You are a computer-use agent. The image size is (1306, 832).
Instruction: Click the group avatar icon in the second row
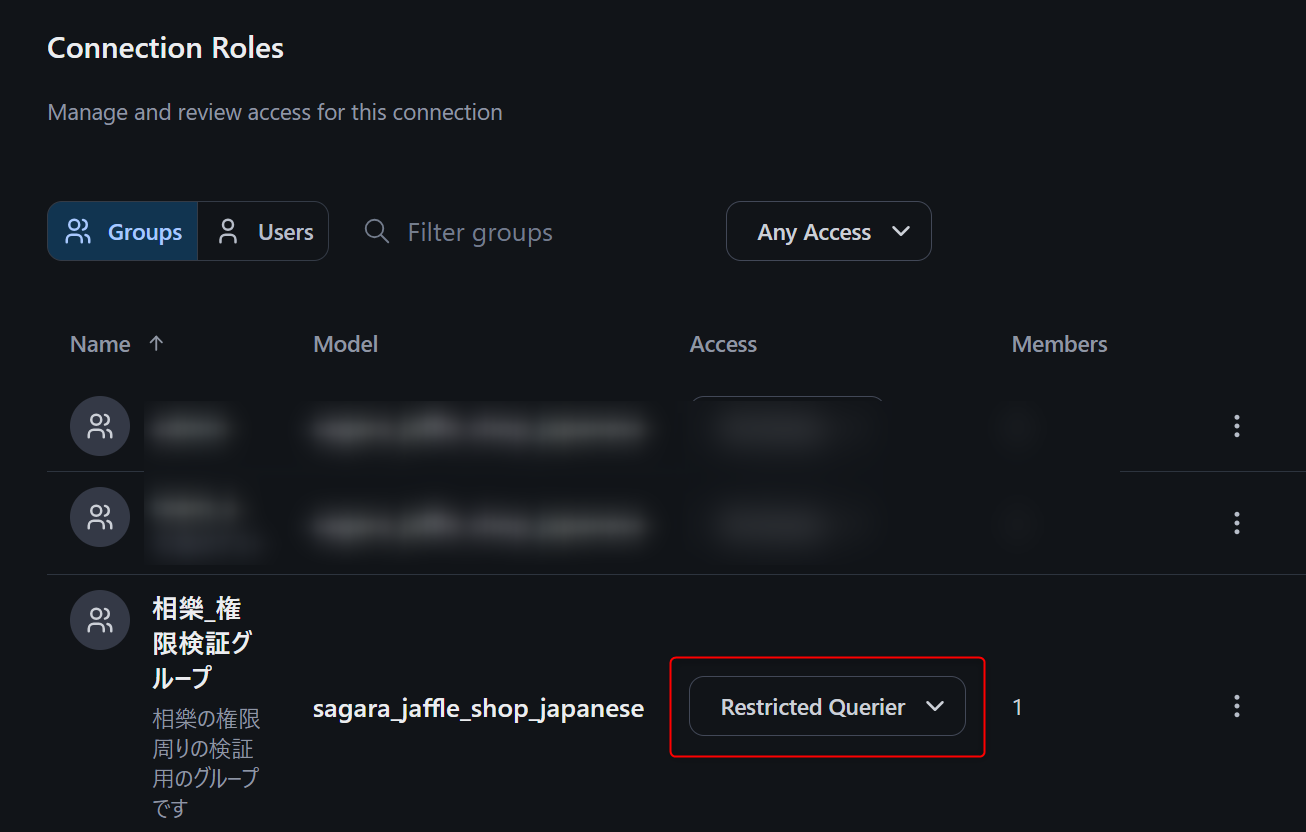(x=100, y=517)
